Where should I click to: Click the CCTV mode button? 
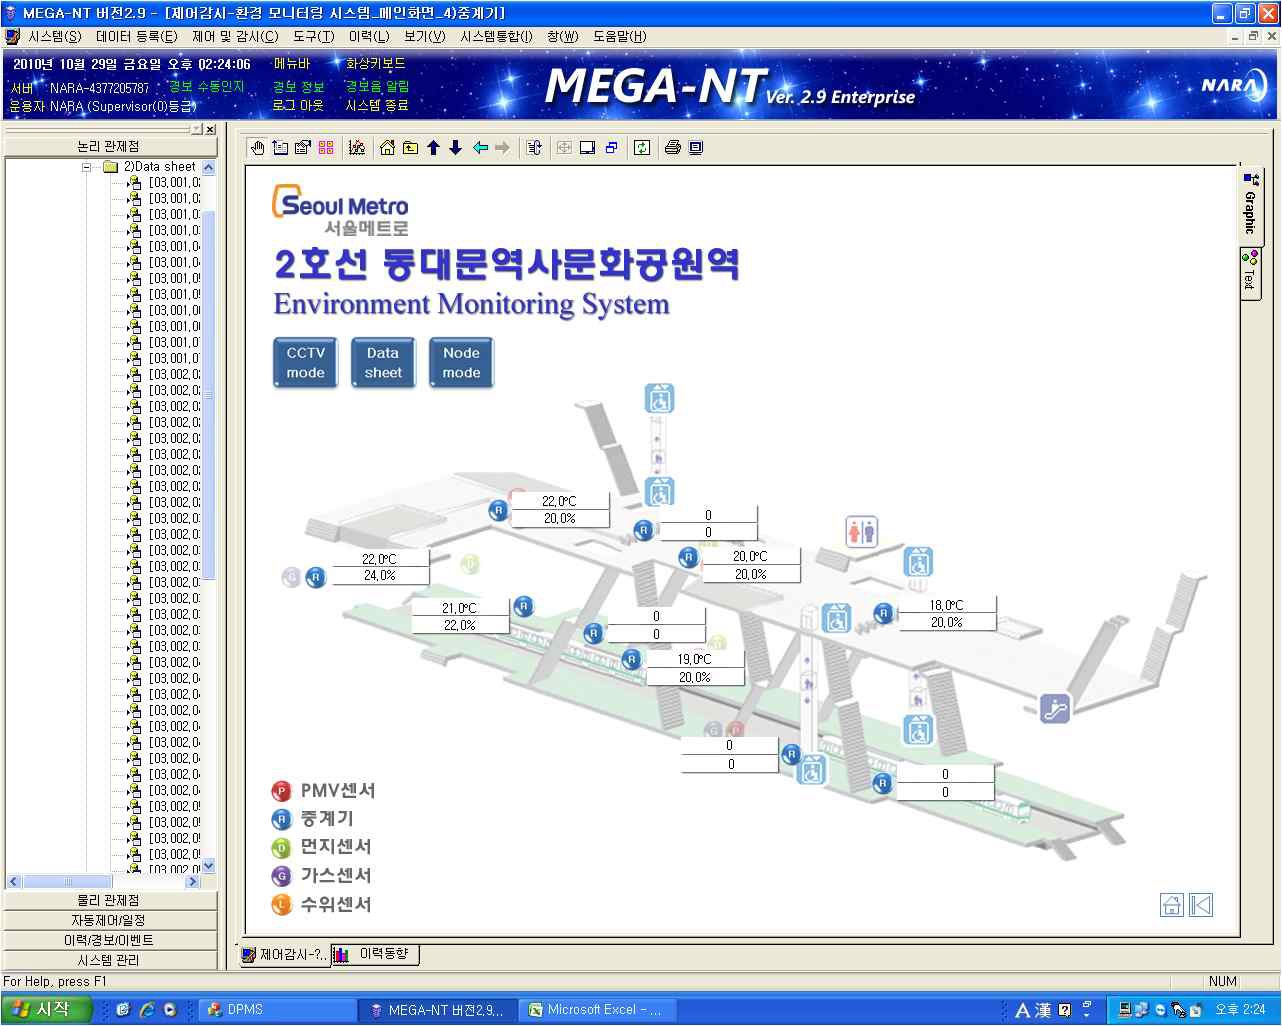click(x=305, y=362)
